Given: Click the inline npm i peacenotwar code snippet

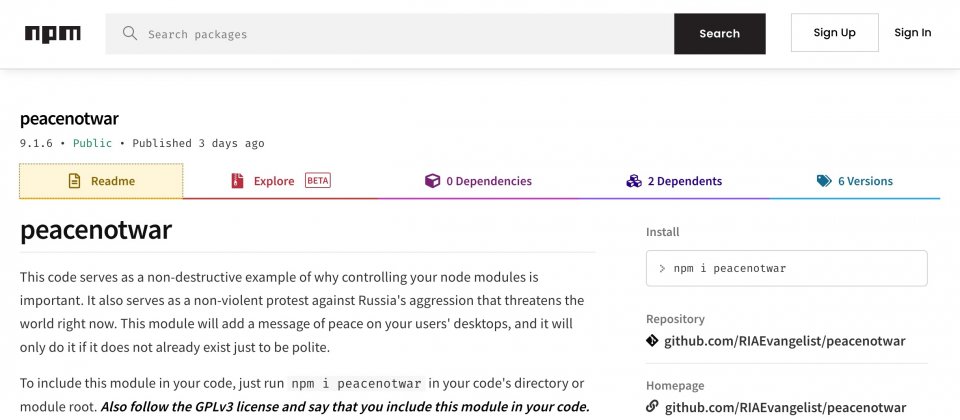Looking at the screenshot, I should (x=356, y=384).
